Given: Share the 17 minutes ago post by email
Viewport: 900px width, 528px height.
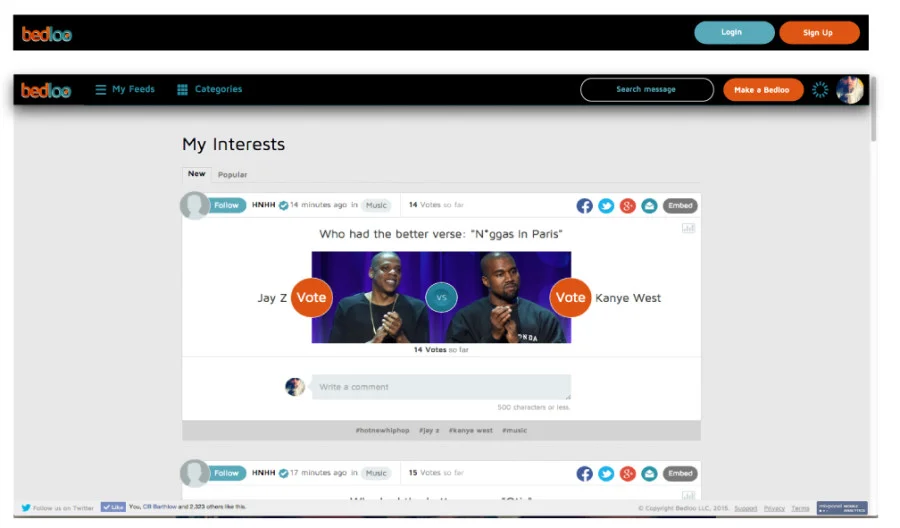Looking at the screenshot, I should (x=649, y=474).
